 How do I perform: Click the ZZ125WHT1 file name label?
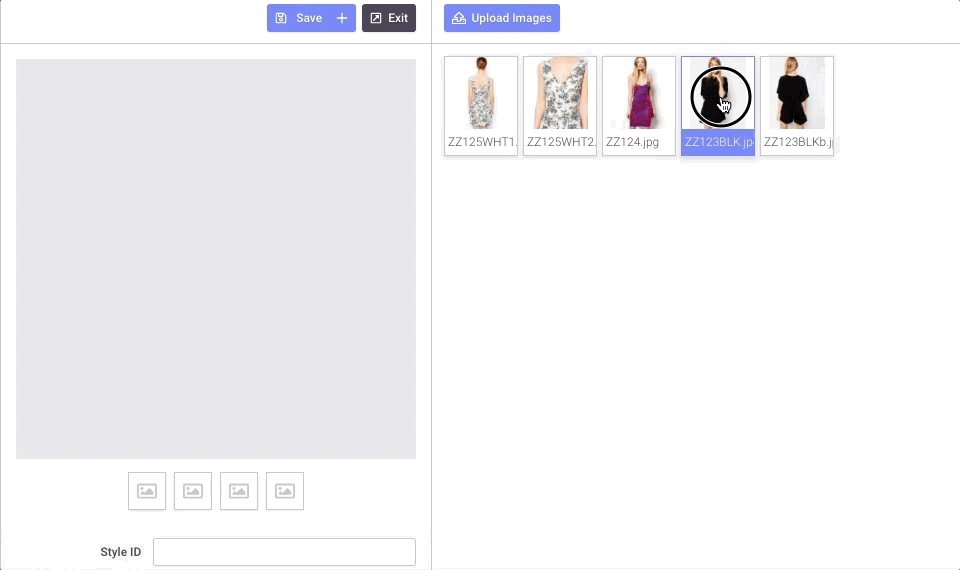click(x=482, y=142)
